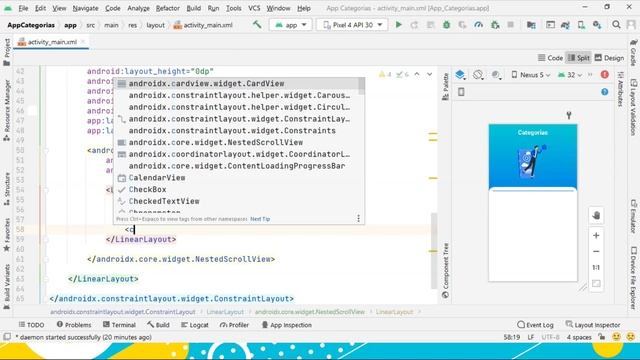This screenshot has height=360, width=640.
Task: Select the pan hand tool in preview
Action: (596, 216)
